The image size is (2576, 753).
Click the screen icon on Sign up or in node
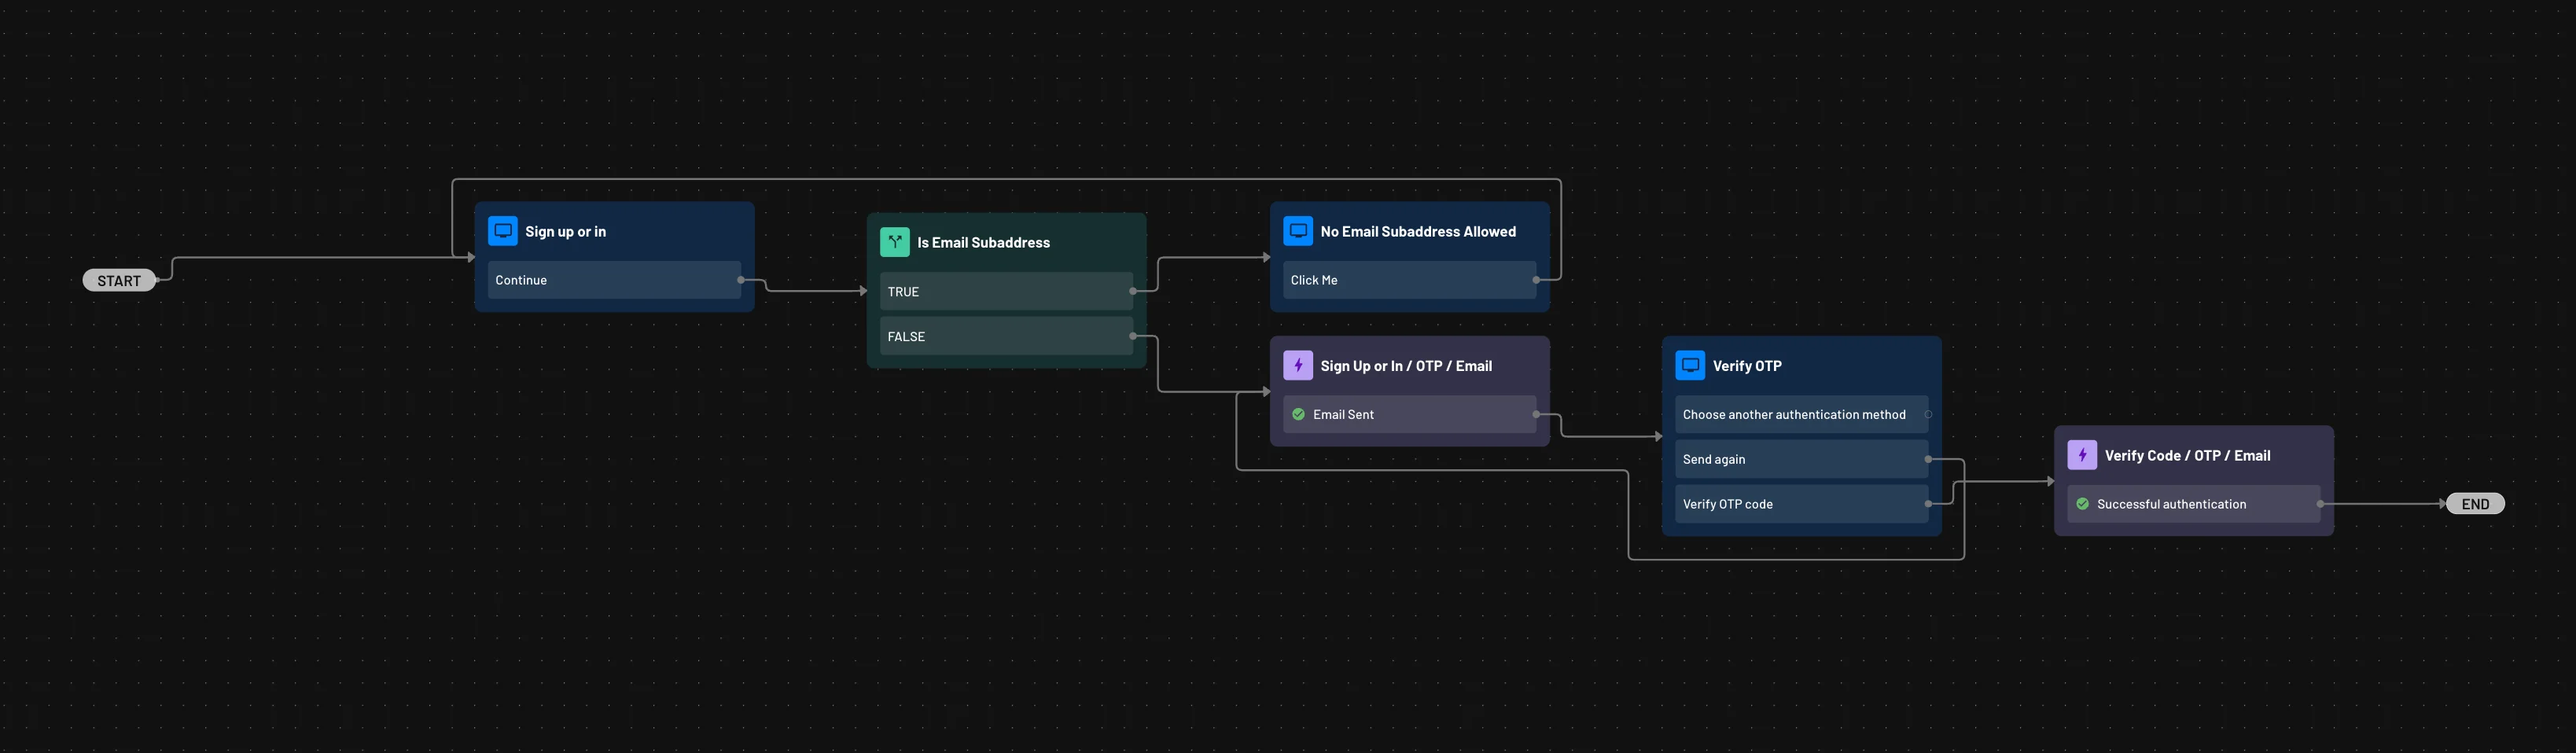coord(502,230)
